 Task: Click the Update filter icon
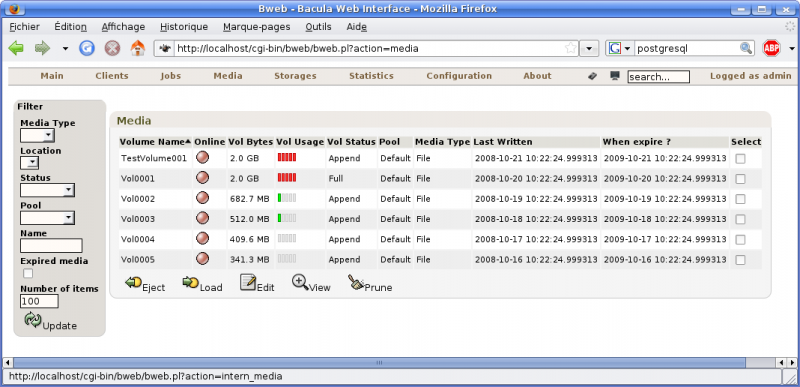[33, 320]
